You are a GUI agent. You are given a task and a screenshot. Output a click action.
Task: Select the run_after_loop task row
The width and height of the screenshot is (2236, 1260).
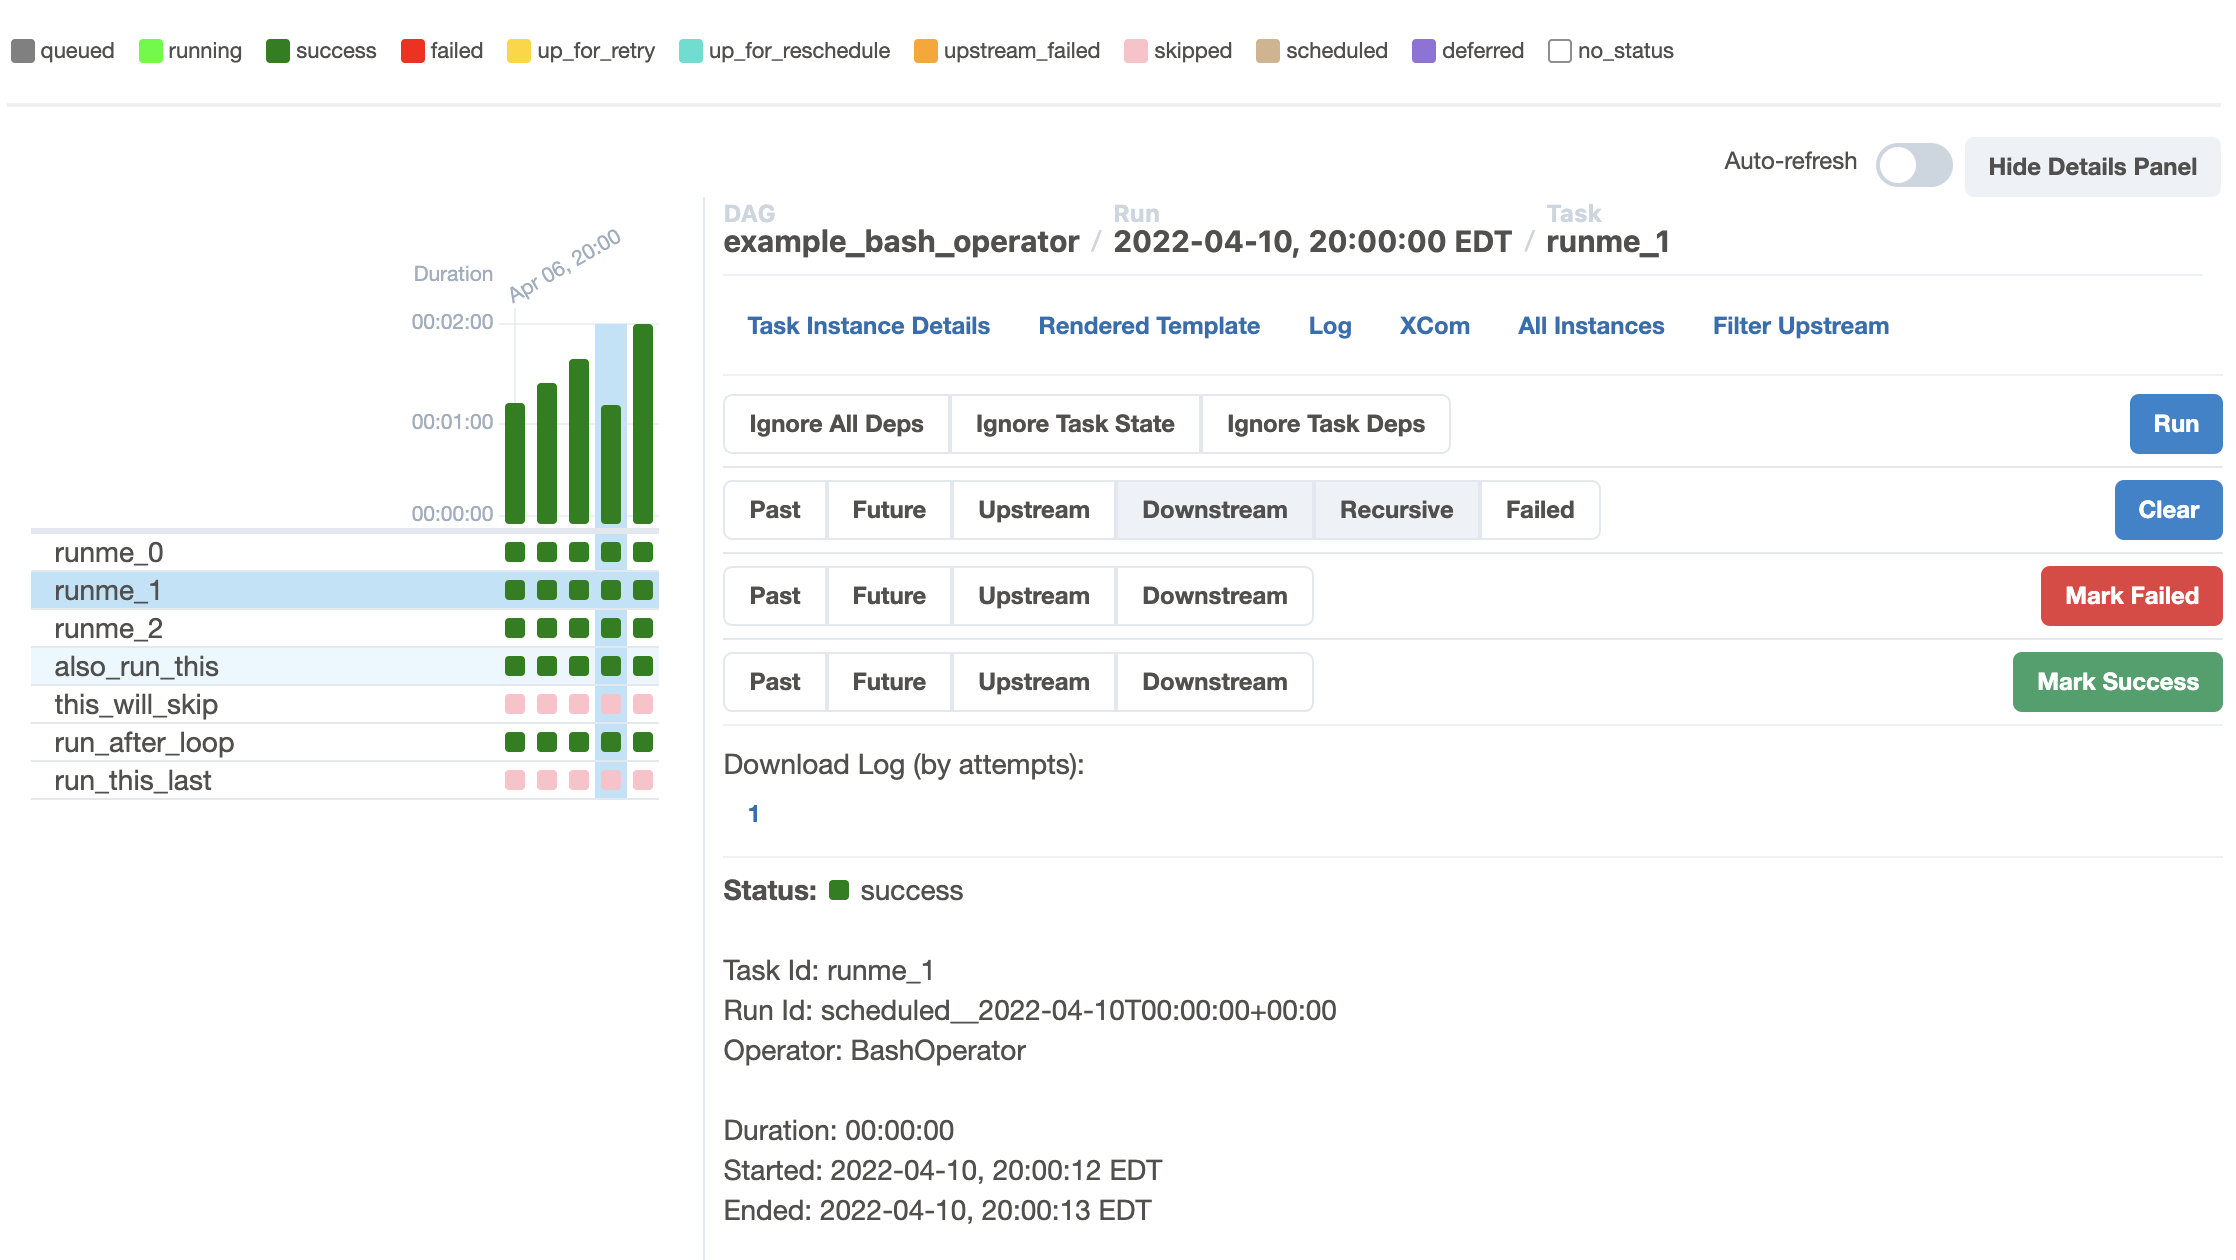pos(144,742)
